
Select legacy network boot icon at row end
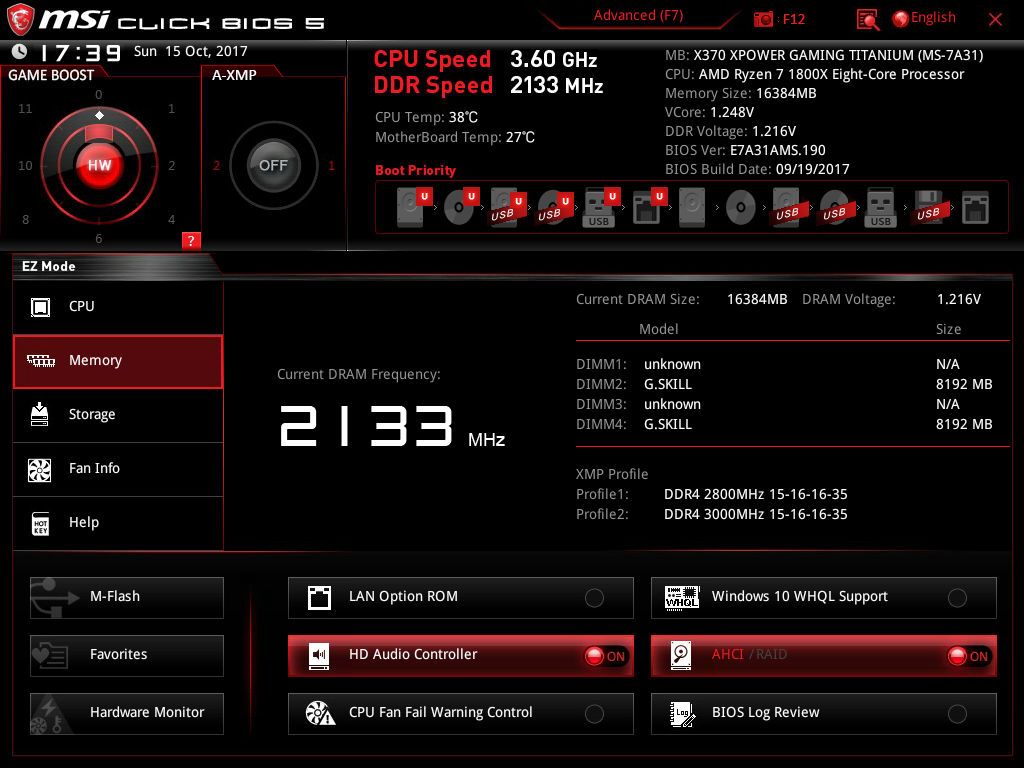click(x=975, y=207)
